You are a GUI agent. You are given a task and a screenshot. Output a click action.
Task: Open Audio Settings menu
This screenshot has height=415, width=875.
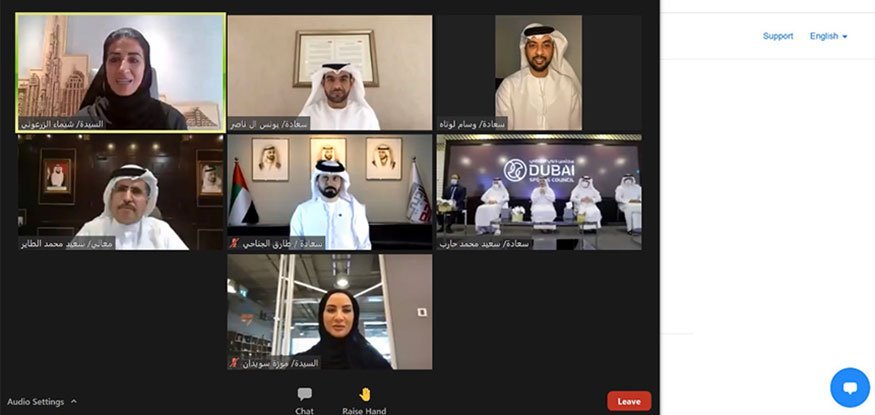pyautogui.click(x=36, y=402)
